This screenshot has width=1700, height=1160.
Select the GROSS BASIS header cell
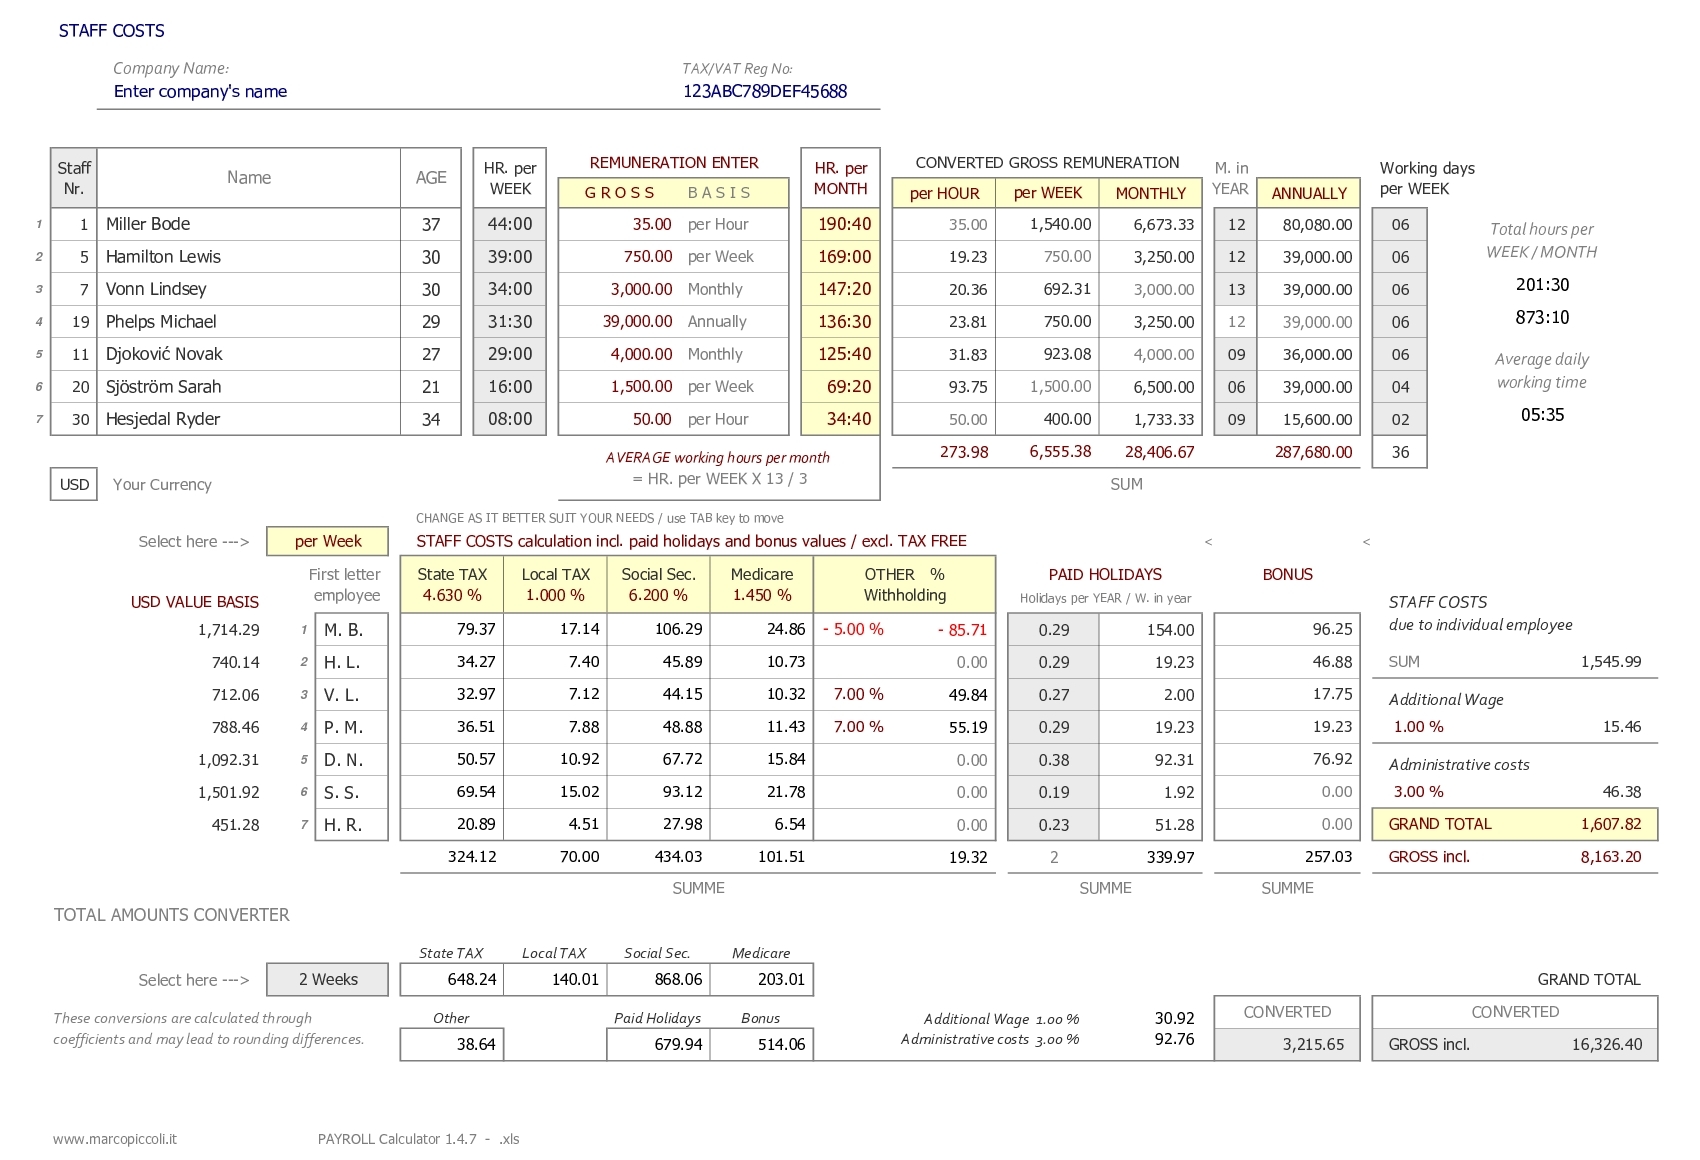point(674,193)
